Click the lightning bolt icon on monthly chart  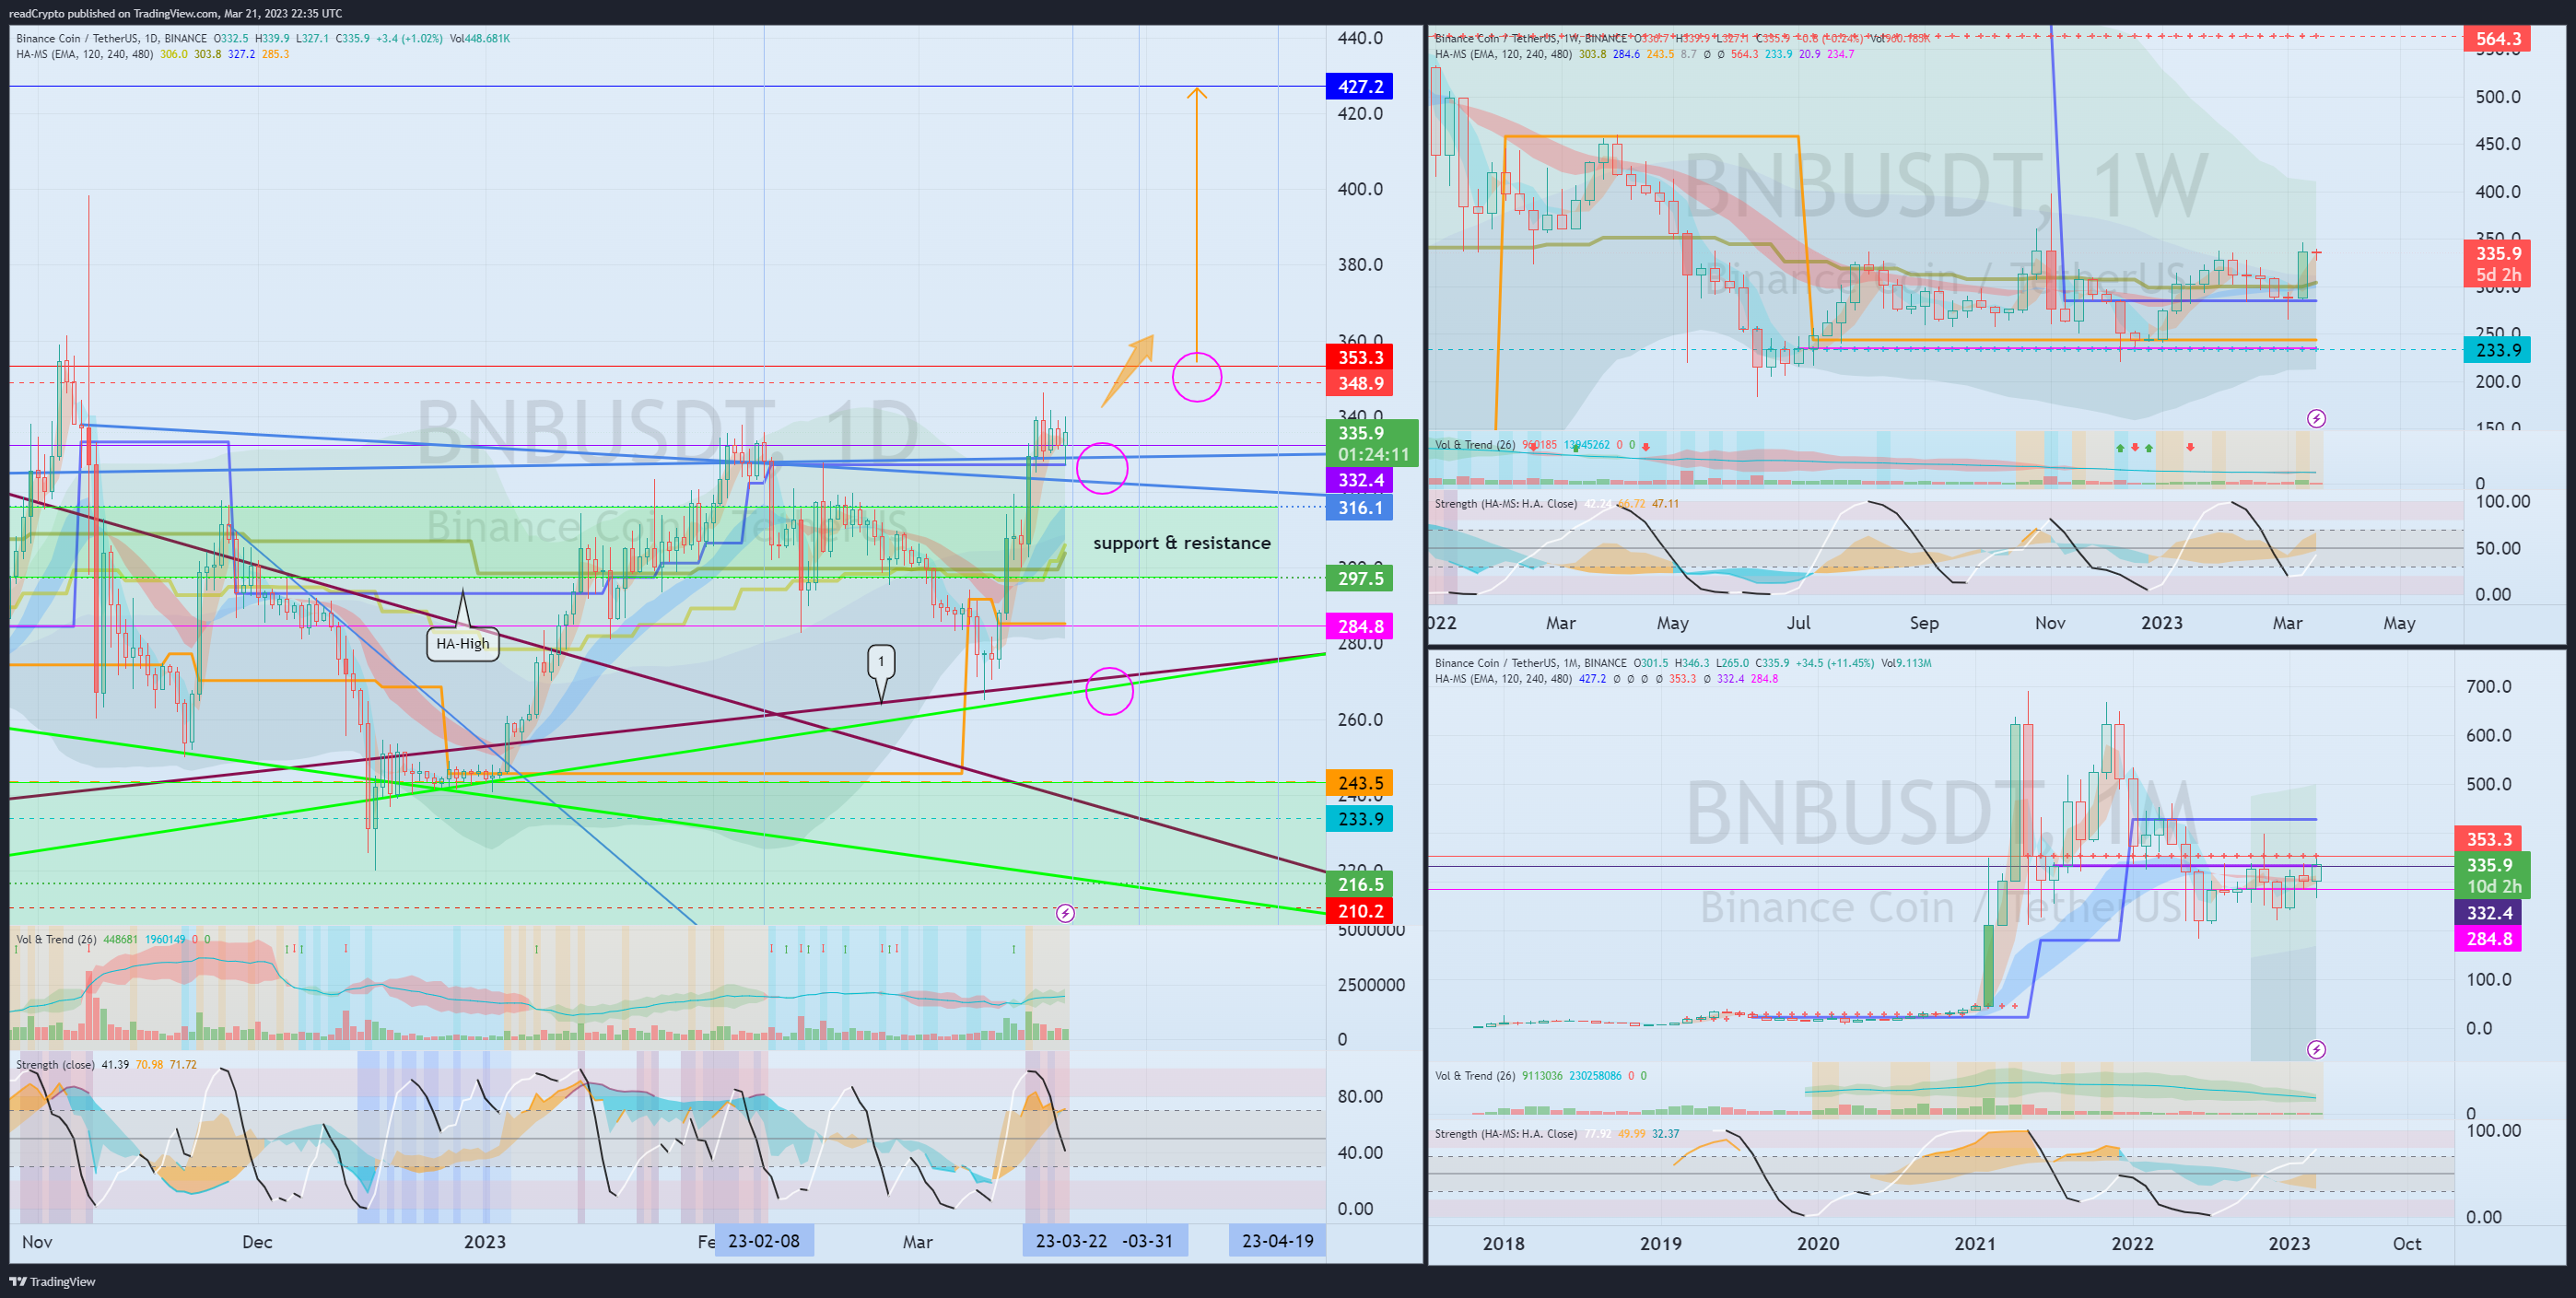click(x=2316, y=1049)
